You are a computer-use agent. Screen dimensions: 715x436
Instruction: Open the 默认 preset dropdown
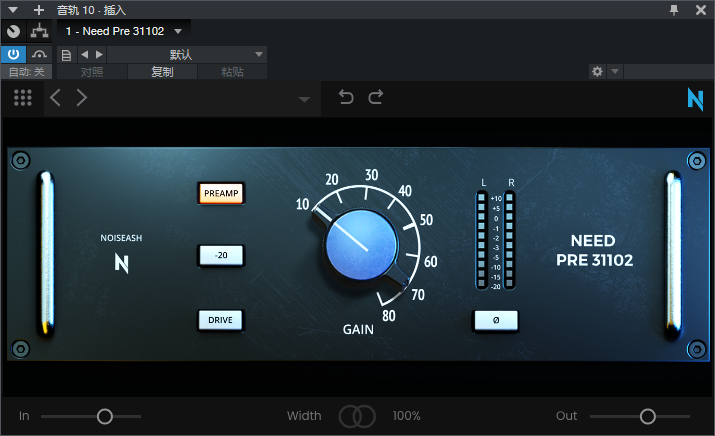(187, 55)
